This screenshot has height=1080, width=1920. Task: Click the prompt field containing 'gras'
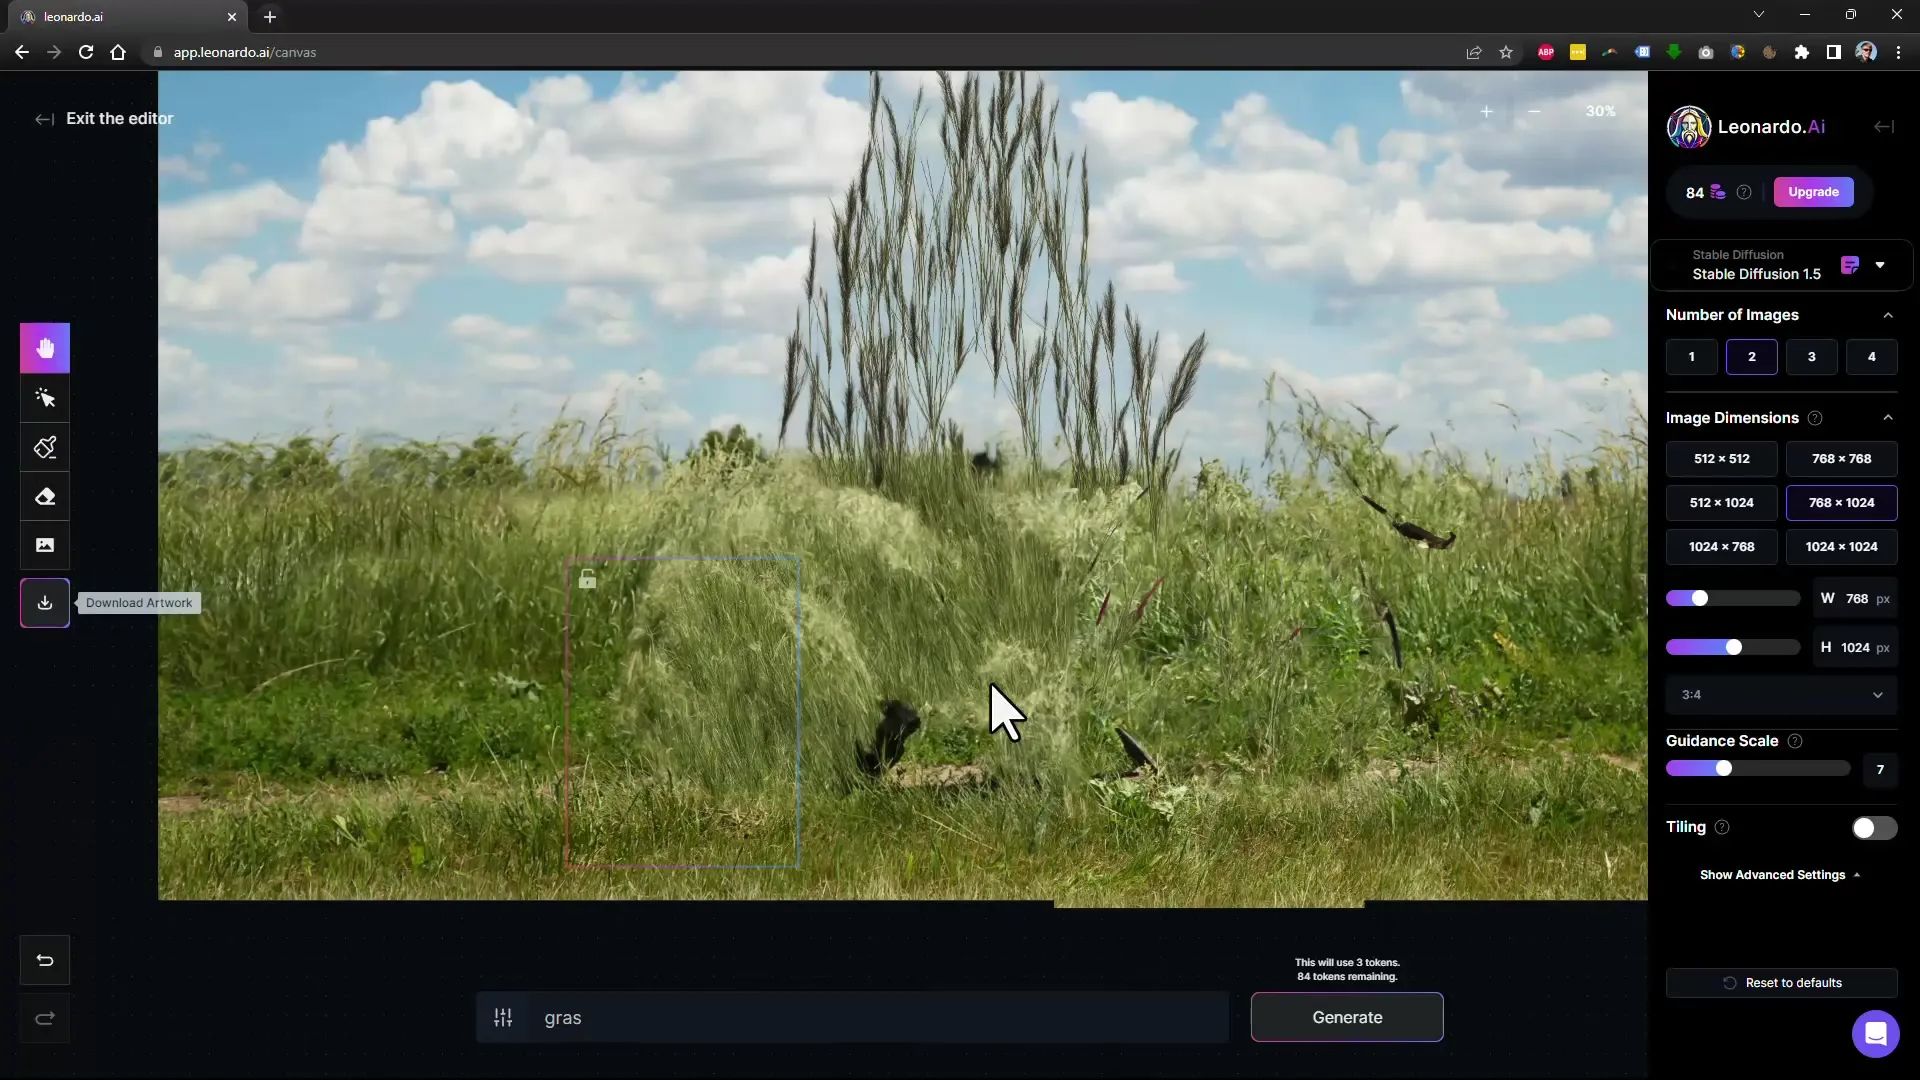878,1018
